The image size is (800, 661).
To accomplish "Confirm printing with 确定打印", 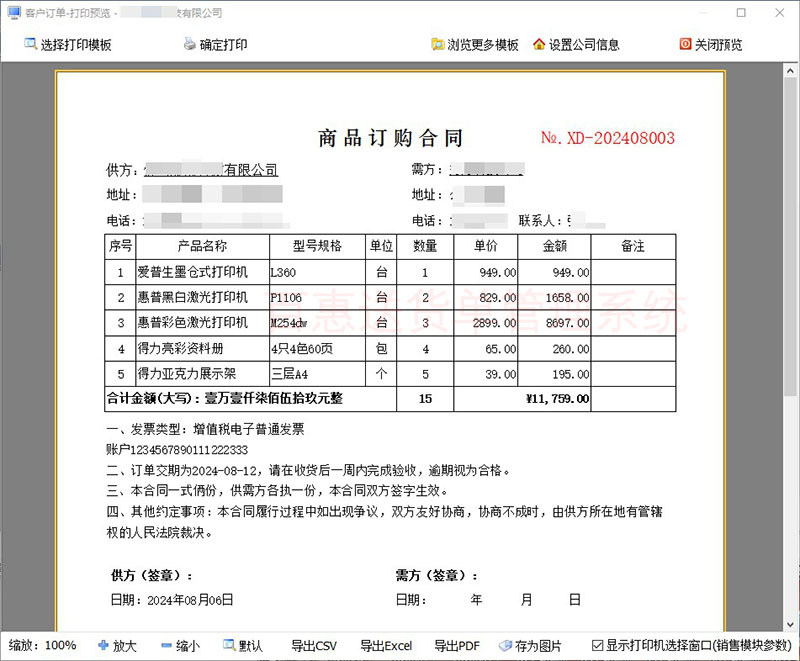I will tap(215, 44).
